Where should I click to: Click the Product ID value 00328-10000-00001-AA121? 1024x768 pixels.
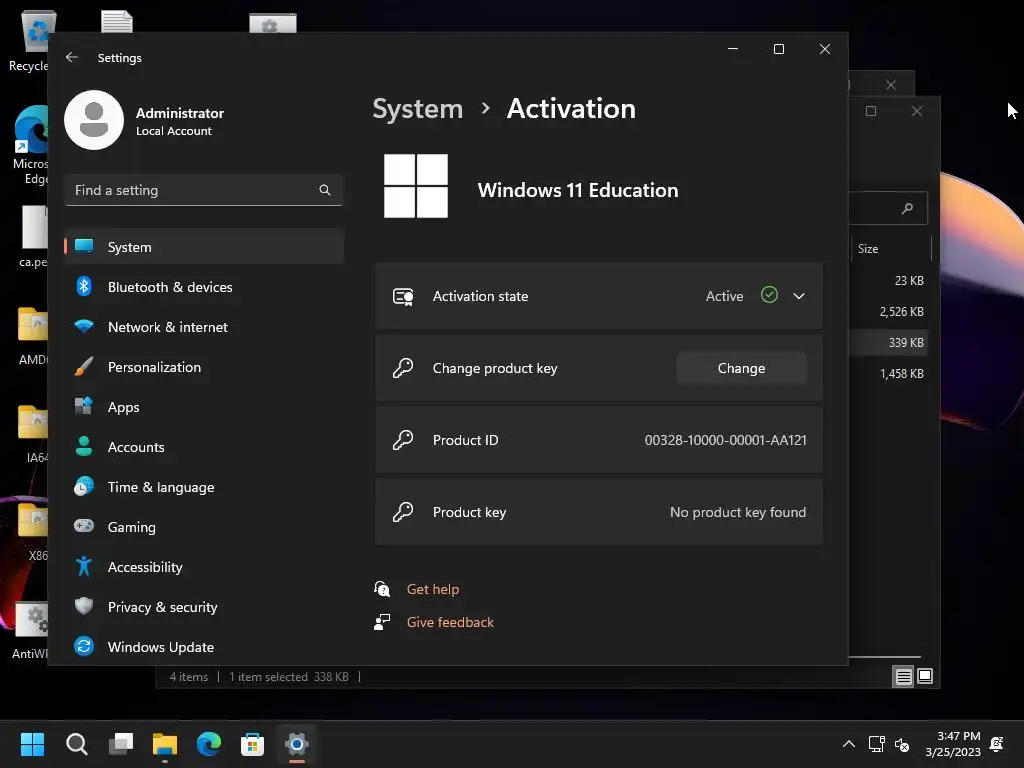click(726, 440)
